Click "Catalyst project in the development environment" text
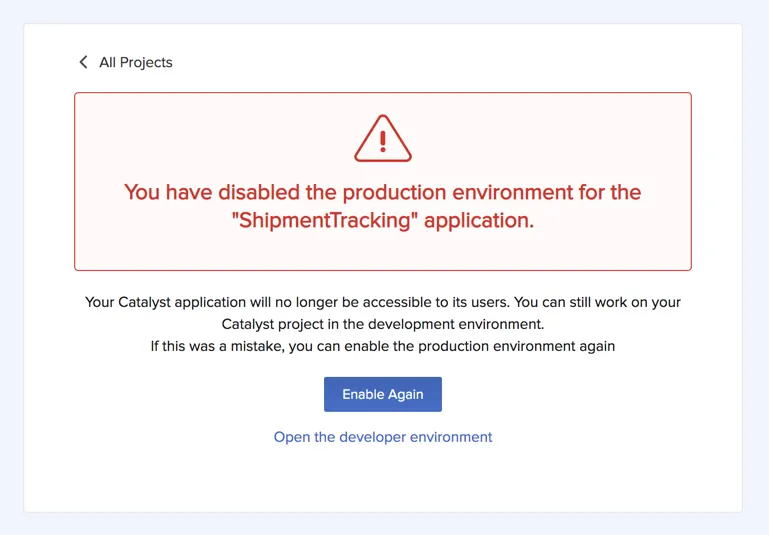The width and height of the screenshot is (769, 535). pos(383,324)
